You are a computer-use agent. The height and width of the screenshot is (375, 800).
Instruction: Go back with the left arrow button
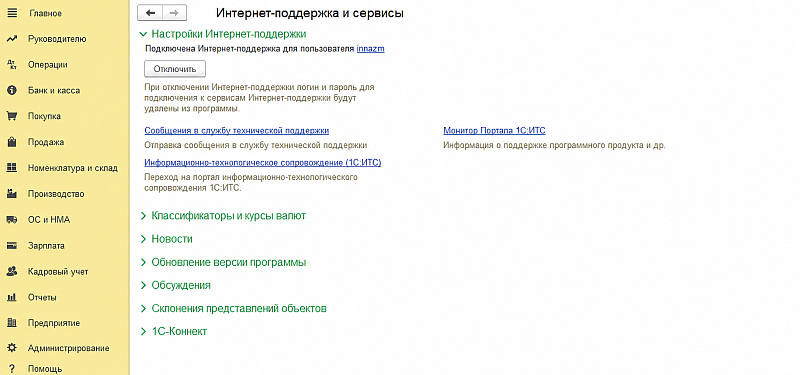151,13
